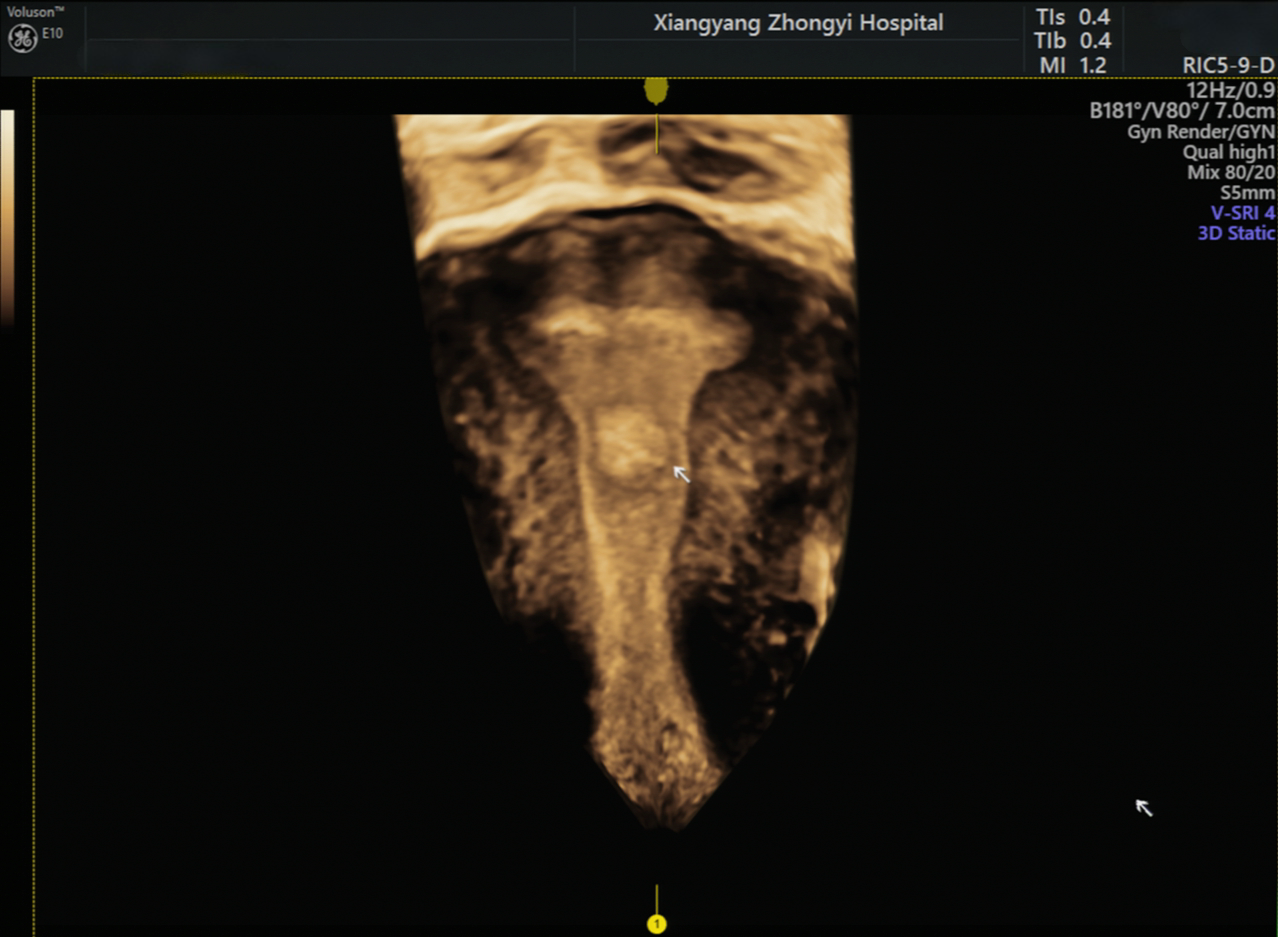Click the white arrow pointer in black area
This screenshot has width=1278, height=937.
point(1144,807)
